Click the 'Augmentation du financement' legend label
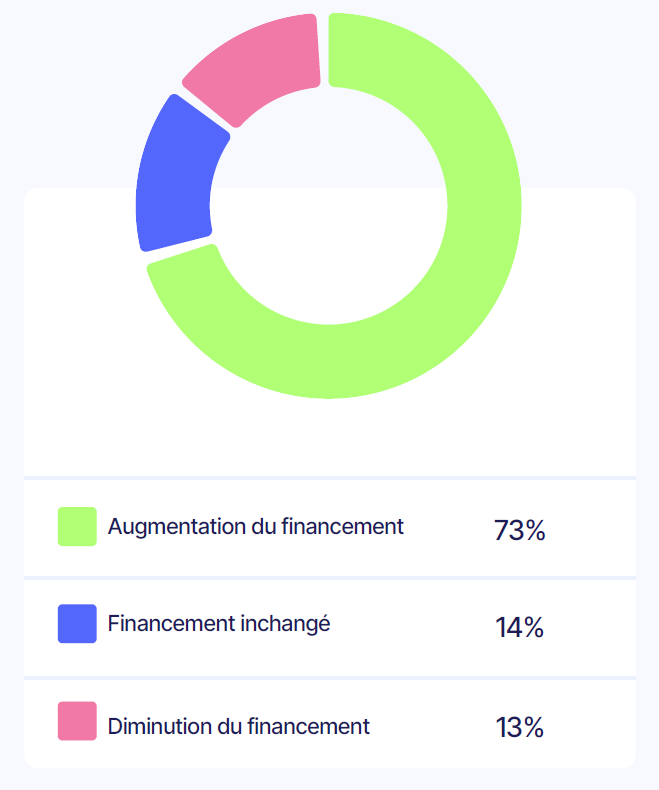 pyautogui.click(x=256, y=526)
